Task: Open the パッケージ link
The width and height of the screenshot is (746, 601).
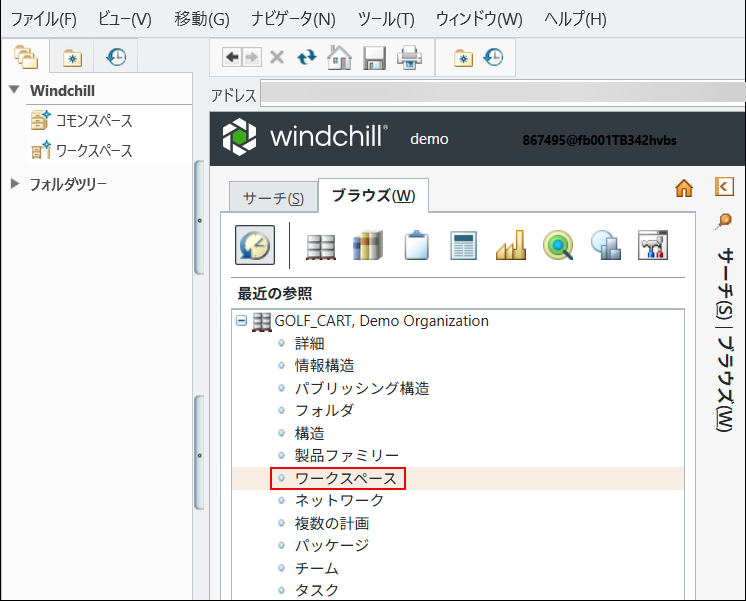Action: click(332, 545)
